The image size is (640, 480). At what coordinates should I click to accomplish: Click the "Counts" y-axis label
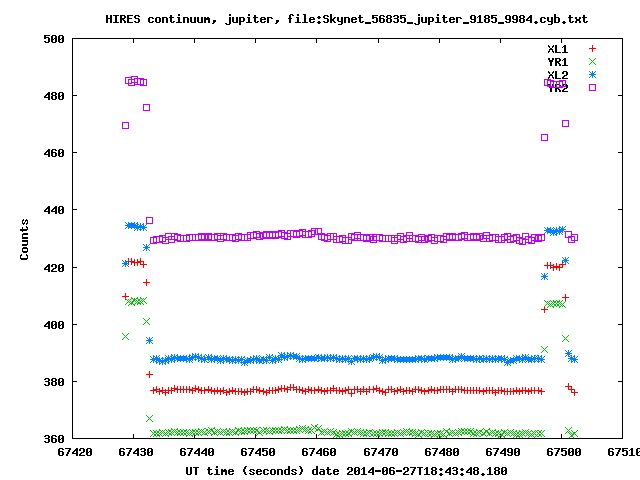[24, 239]
